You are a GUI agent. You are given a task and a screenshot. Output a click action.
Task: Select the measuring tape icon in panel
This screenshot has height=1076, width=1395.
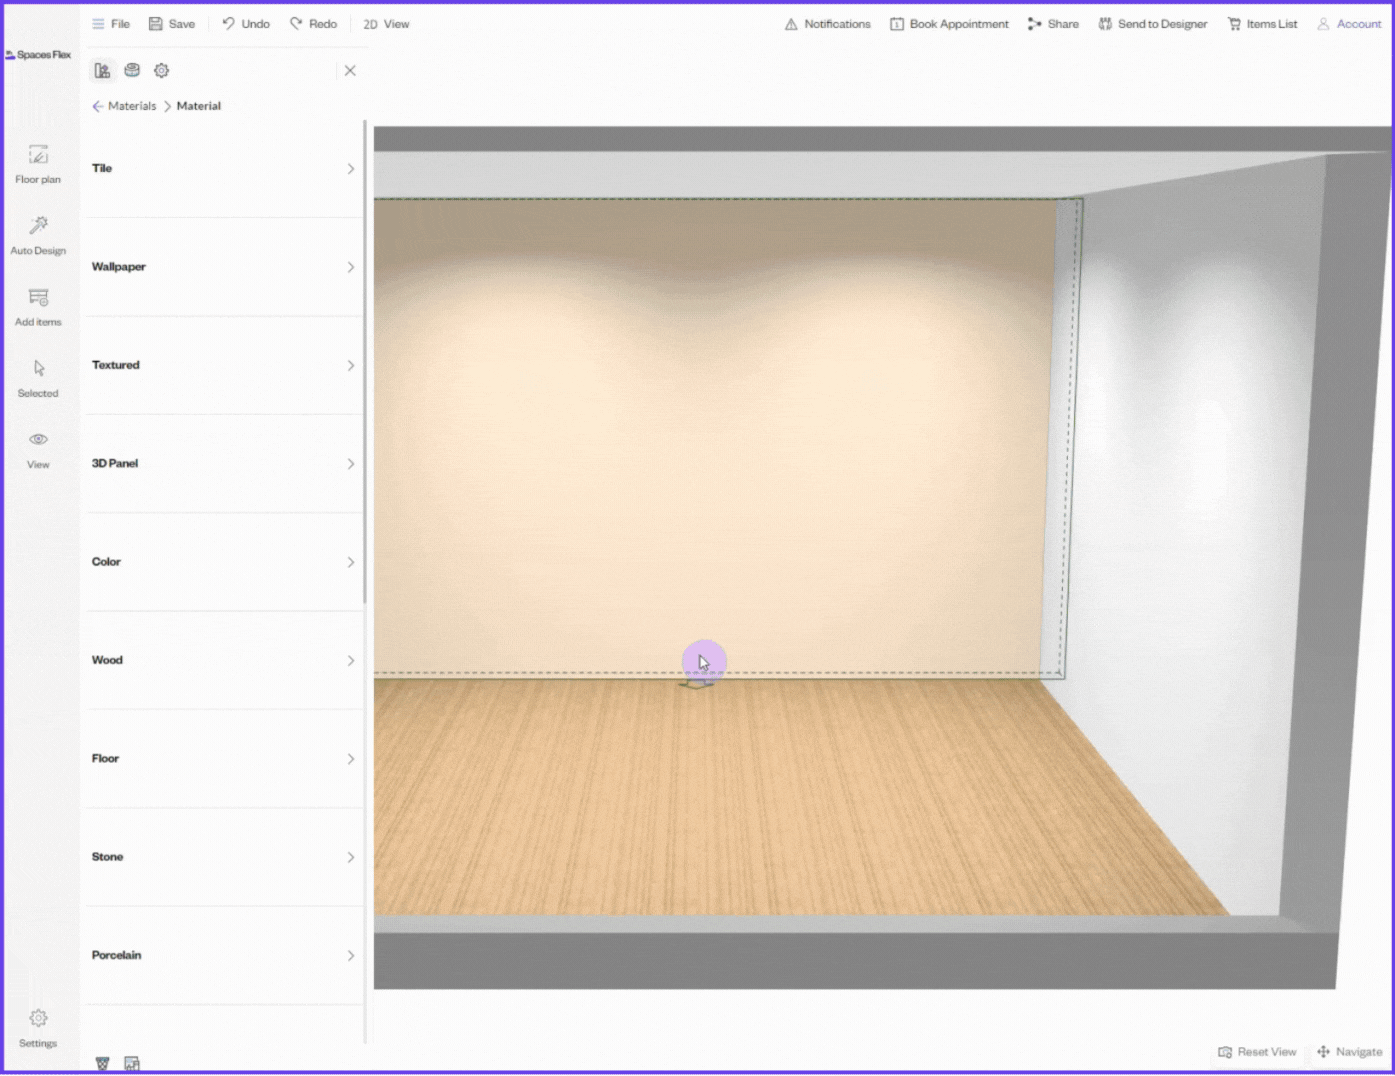pos(132,70)
